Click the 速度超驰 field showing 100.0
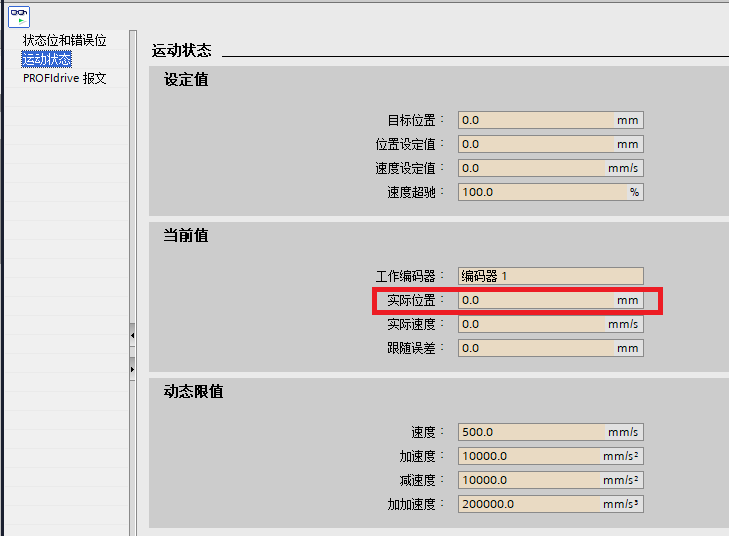The image size is (729, 536). coord(550,192)
